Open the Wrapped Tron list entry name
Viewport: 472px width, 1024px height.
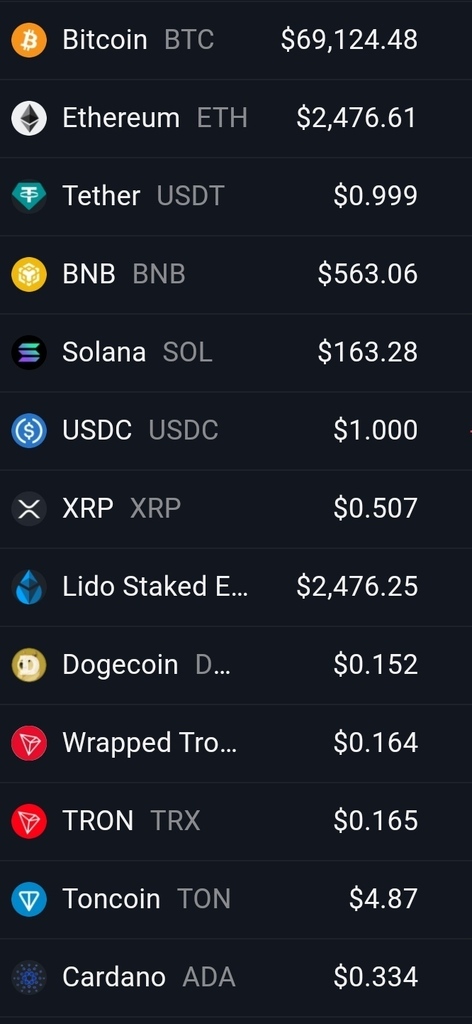coord(149,743)
